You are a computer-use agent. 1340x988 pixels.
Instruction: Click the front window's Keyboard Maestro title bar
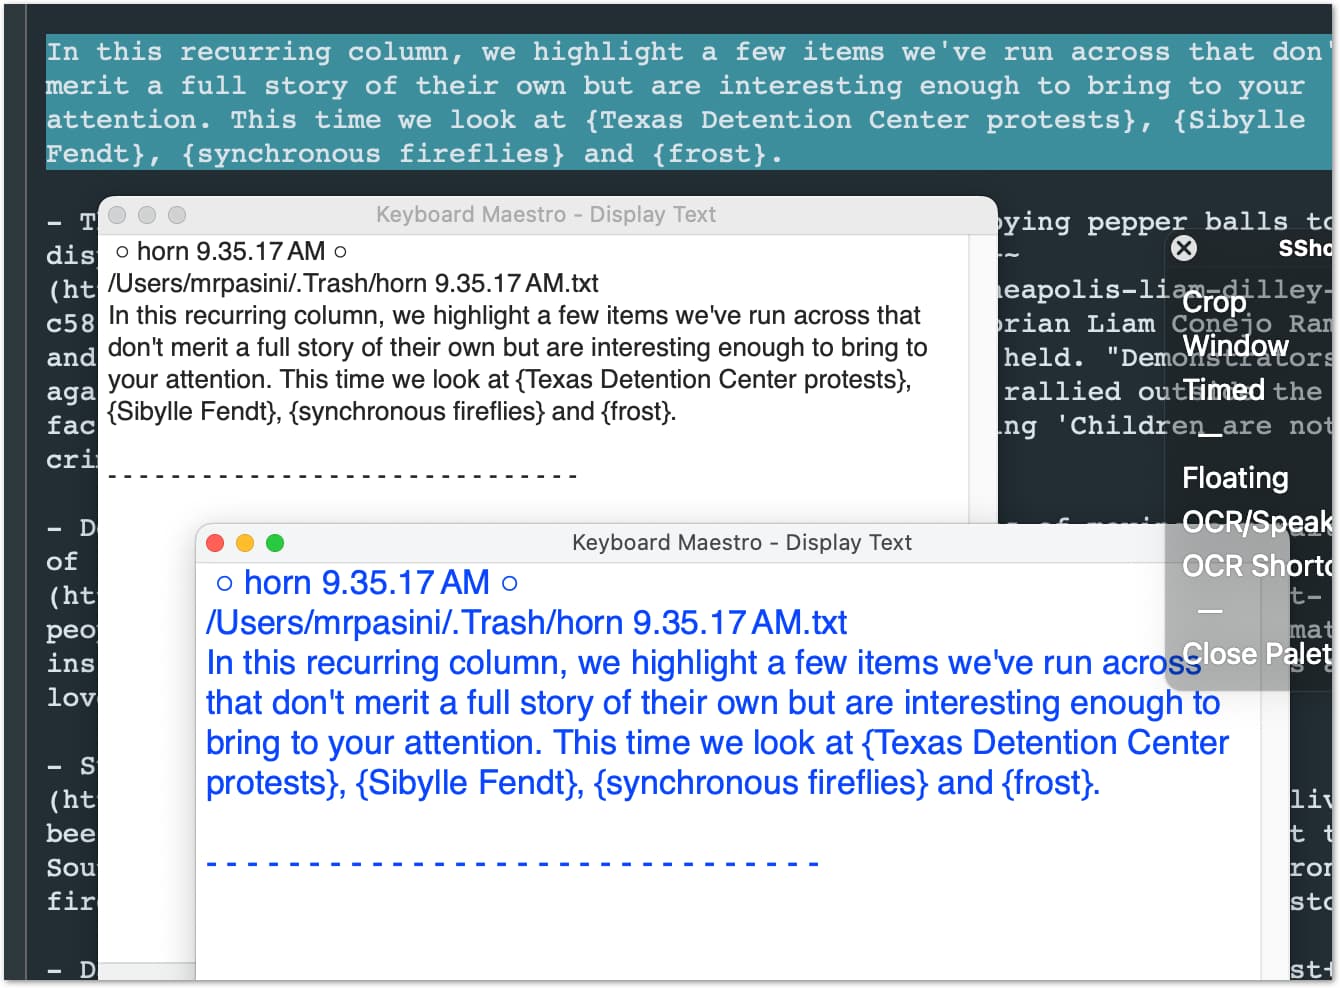[741, 543]
